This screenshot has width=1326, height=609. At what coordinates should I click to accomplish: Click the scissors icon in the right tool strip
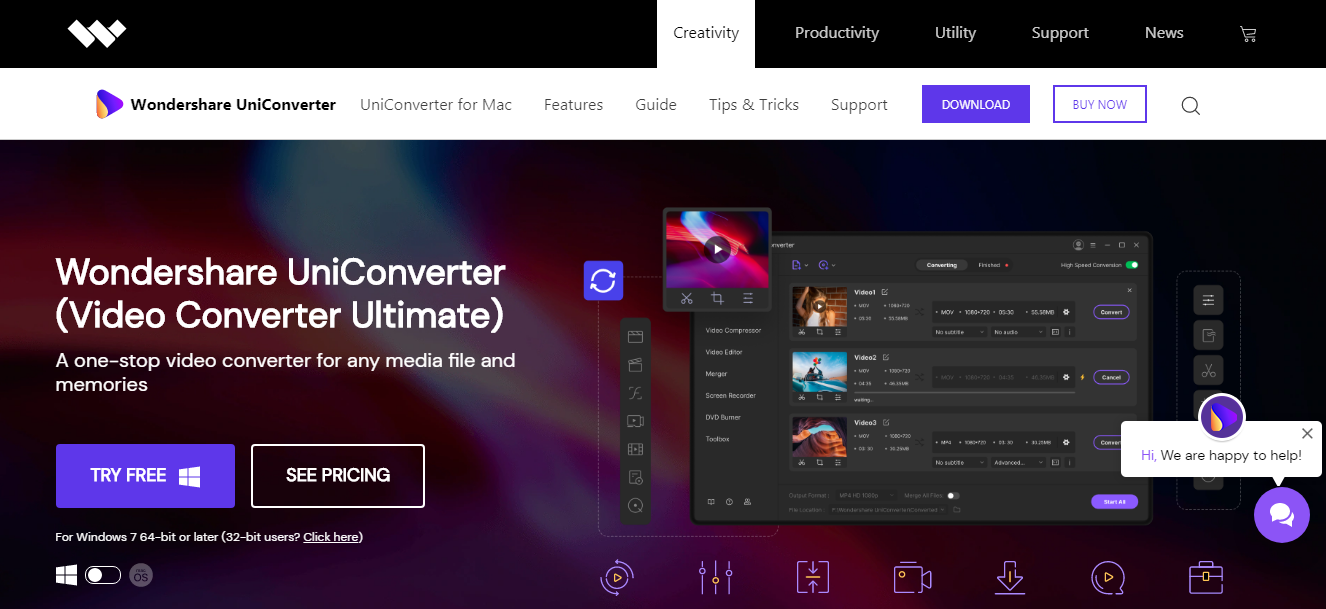coord(1209,371)
